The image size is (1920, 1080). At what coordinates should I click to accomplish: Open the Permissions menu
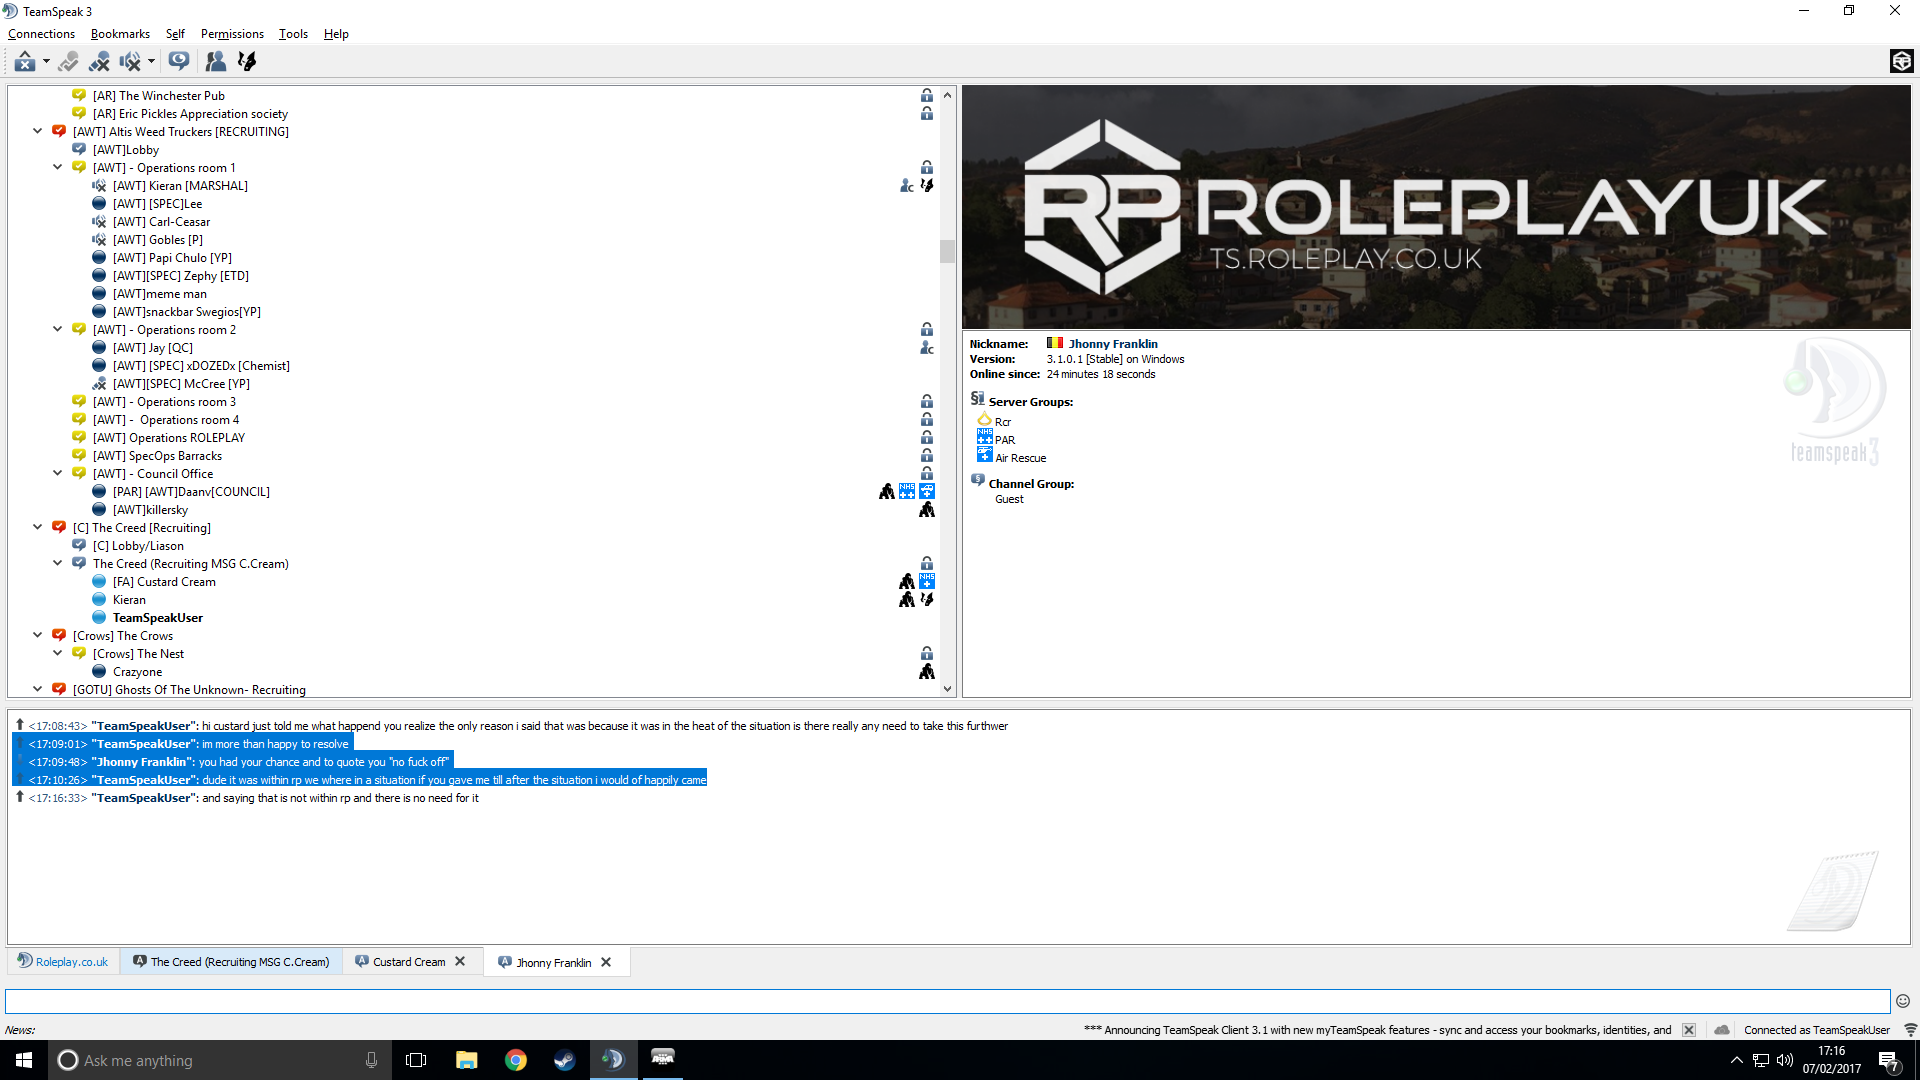point(232,34)
